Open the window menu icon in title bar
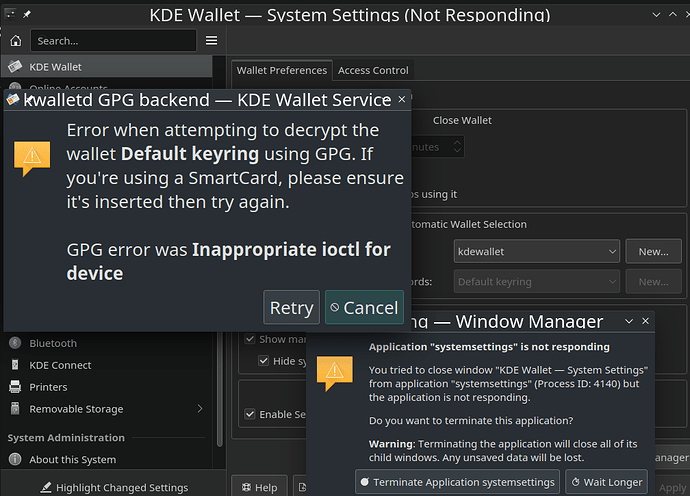690x496 pixels. coord(11,14)
